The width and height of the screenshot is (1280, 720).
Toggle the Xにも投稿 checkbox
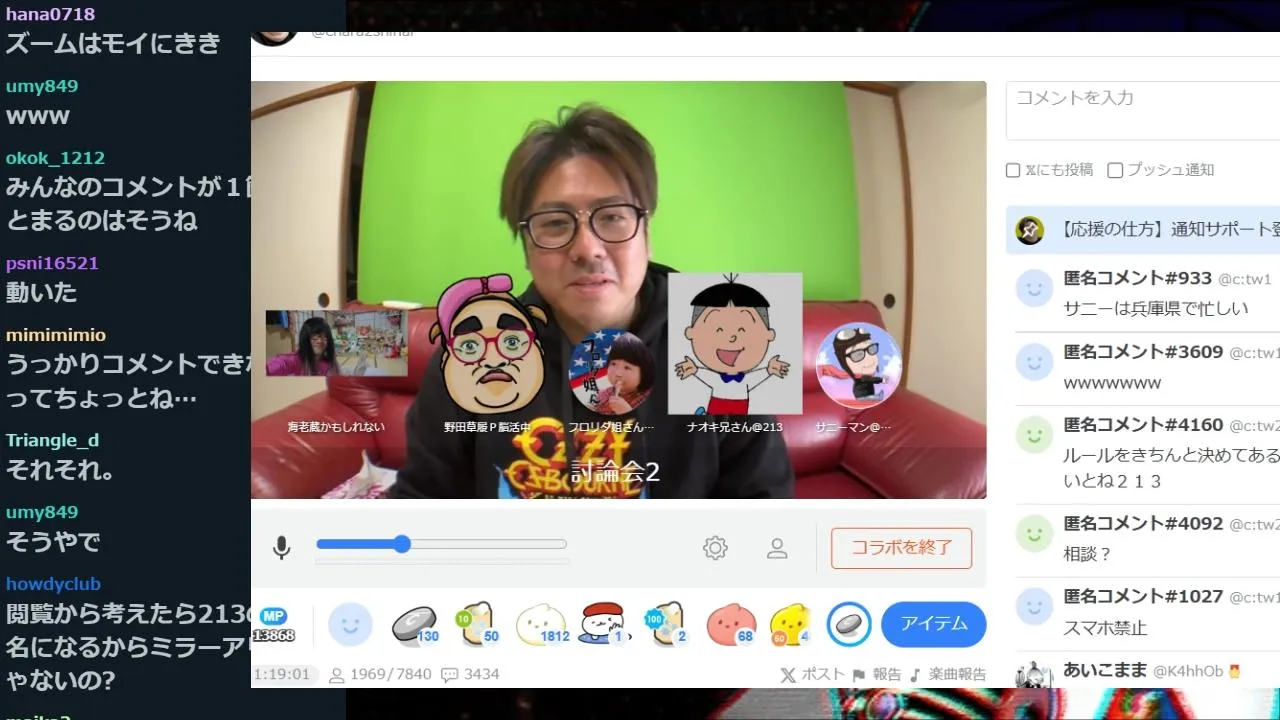1013,170
